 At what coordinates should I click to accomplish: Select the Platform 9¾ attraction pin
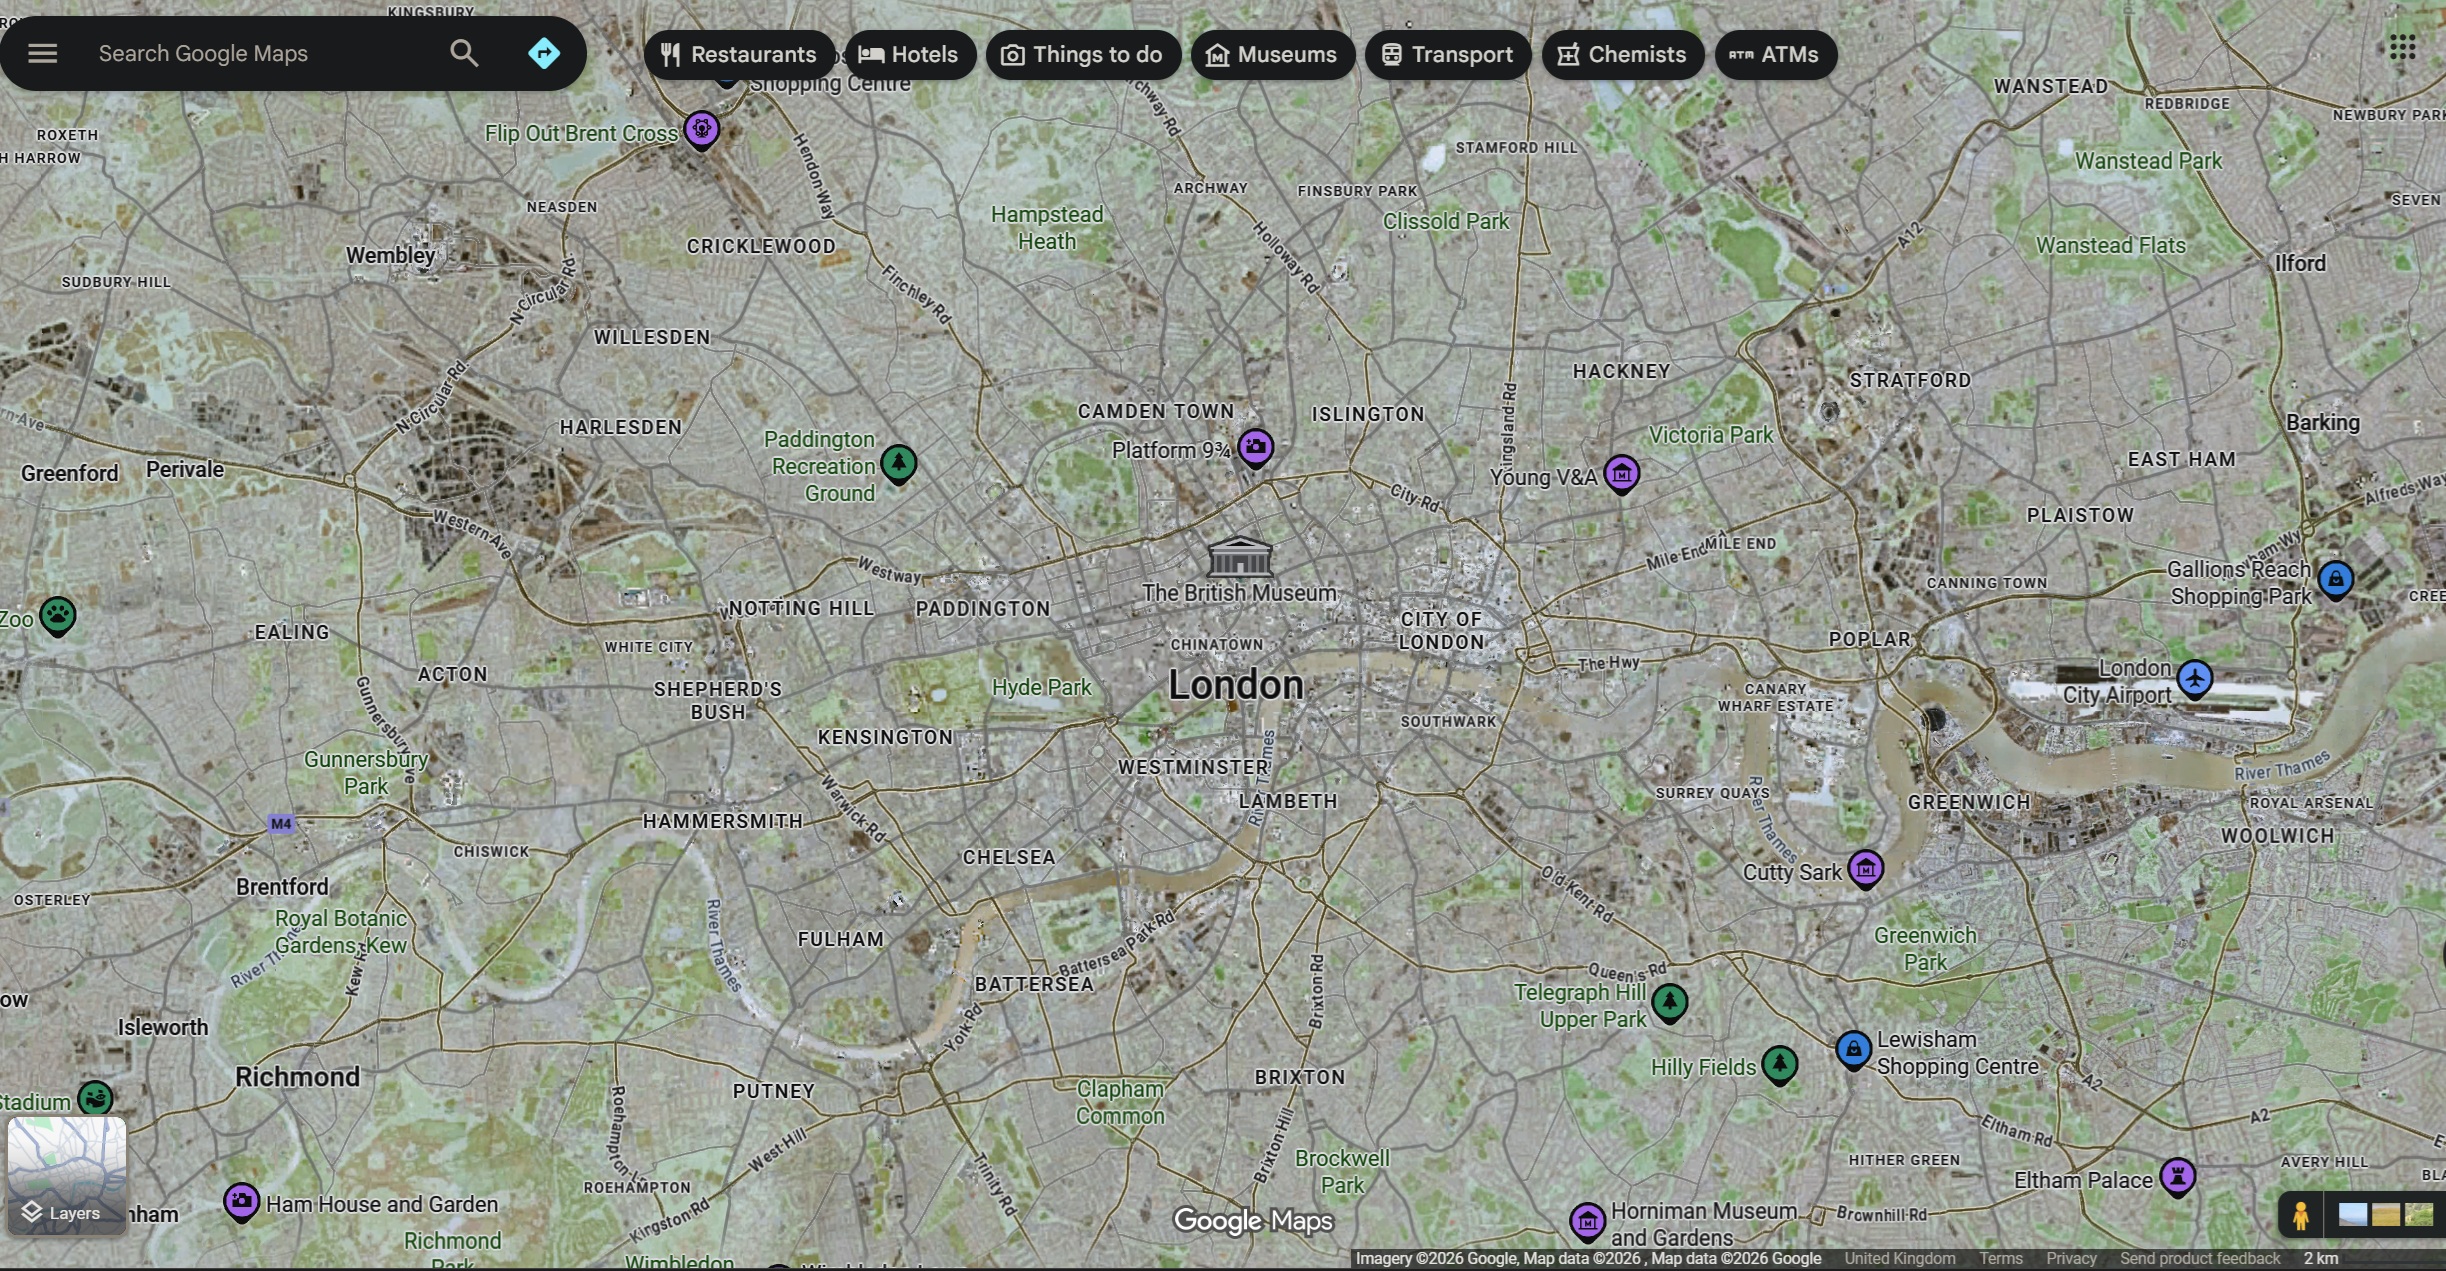1255,446
